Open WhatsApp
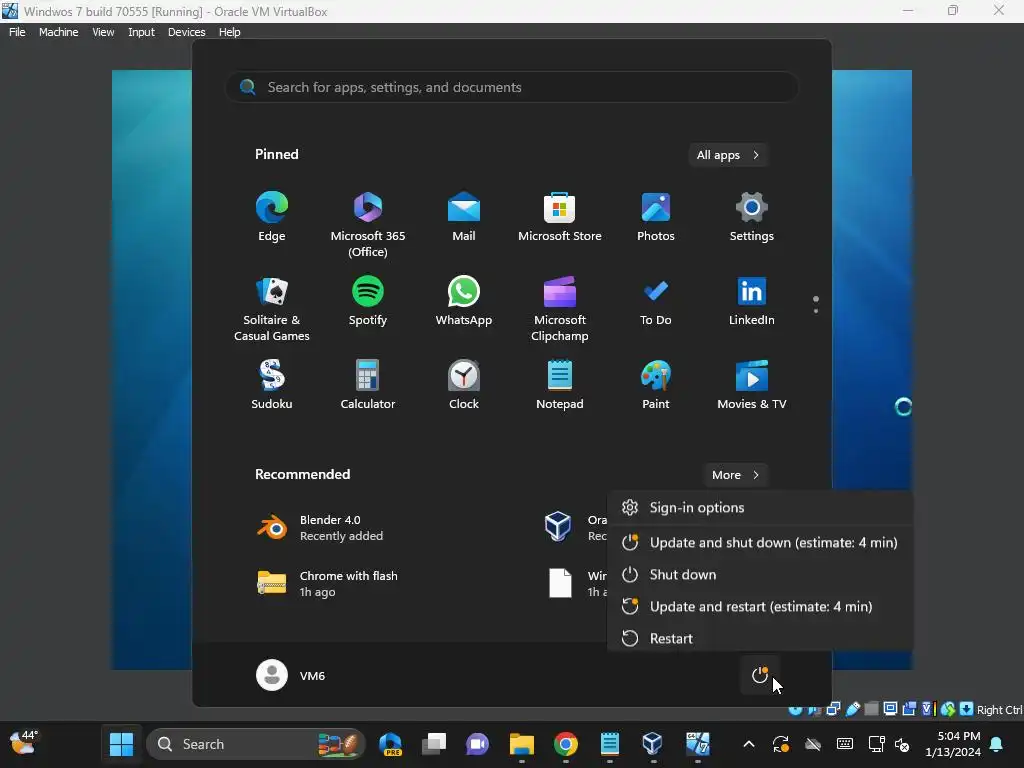1024x768 pixels. point(464,301)
